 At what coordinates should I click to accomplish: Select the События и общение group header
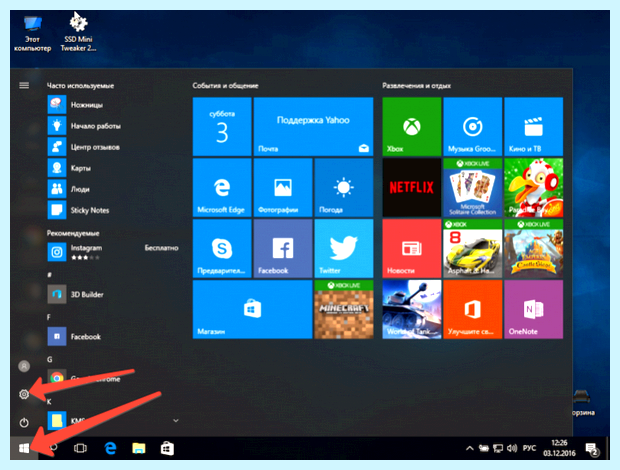[x=225, y=85]
